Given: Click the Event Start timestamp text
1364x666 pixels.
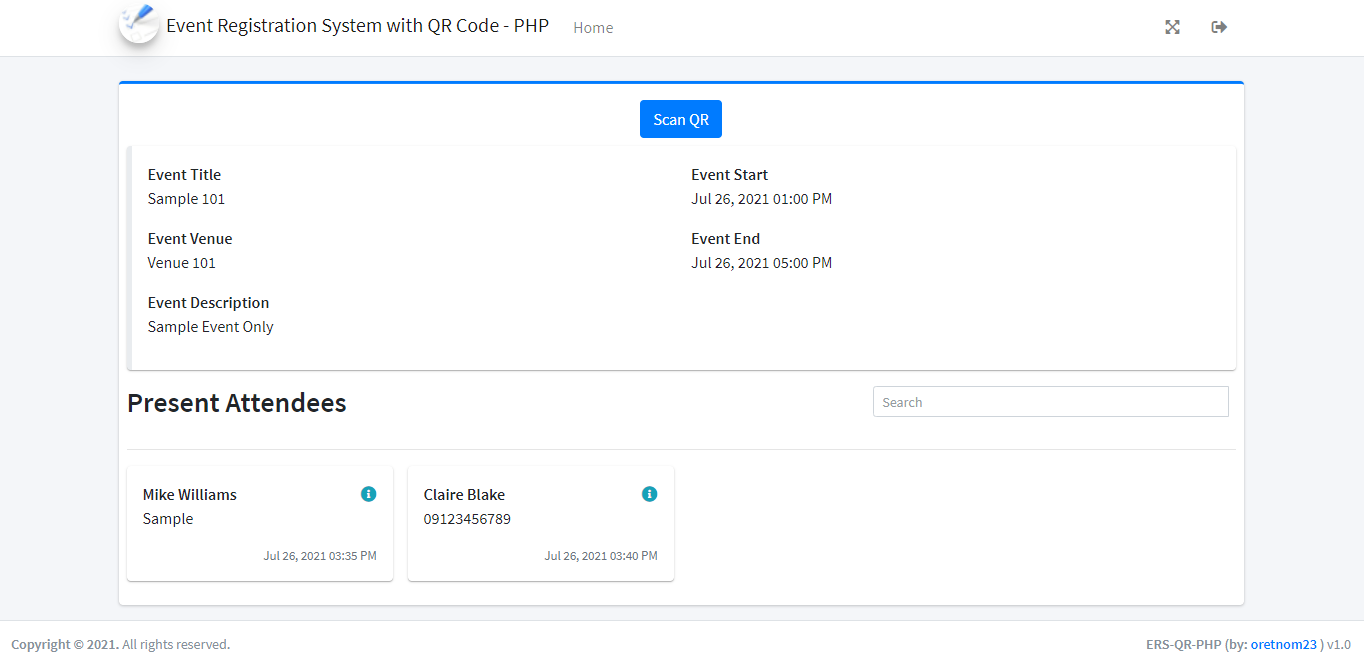Looking at the screenshot, I should pyautogui.click(x=761, y=198).
